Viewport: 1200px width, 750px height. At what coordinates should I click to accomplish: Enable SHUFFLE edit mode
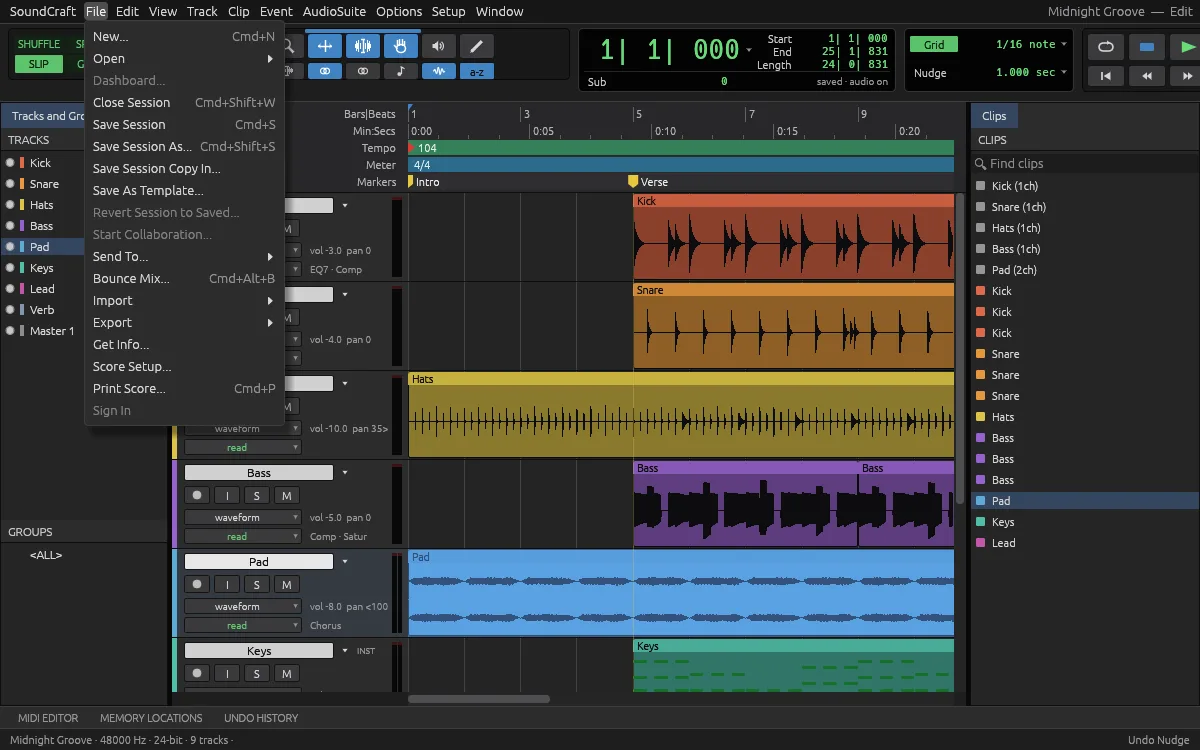[x=39, y=44]
